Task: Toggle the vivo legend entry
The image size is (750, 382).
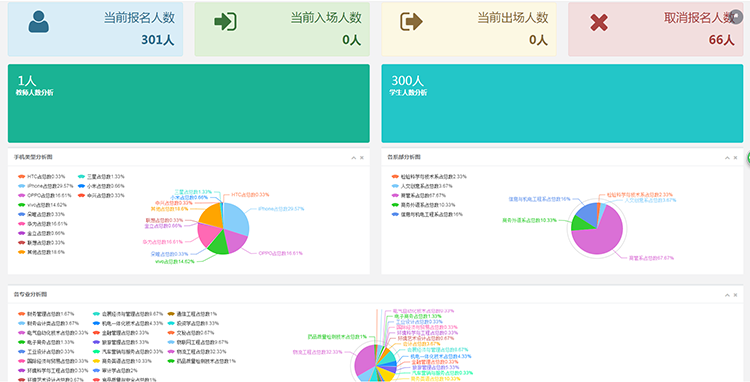Action: point(42,205)
